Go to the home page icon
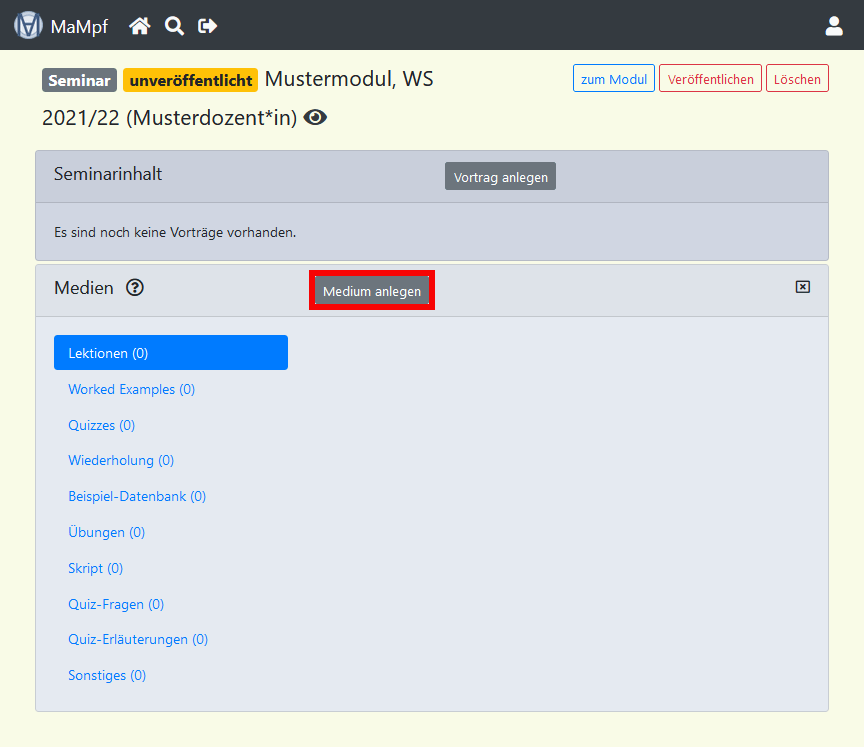This screenshot has width=864, height=747. 140,26
